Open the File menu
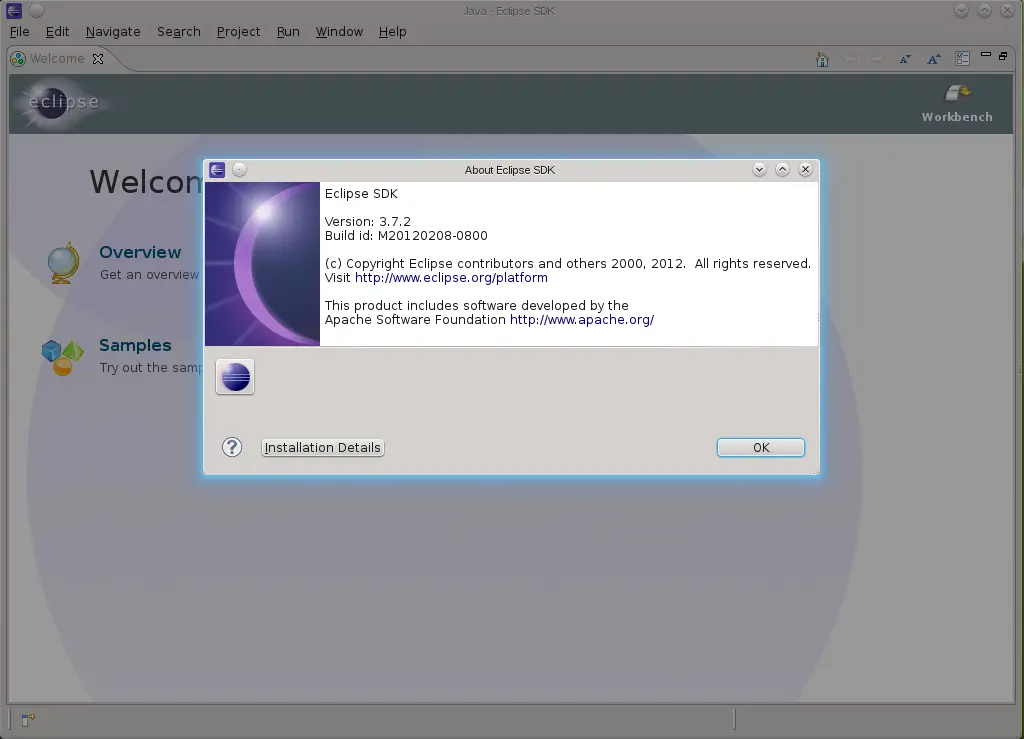Image resolution: width=1024 pixels, height=739 pixels. click(20, 31)
